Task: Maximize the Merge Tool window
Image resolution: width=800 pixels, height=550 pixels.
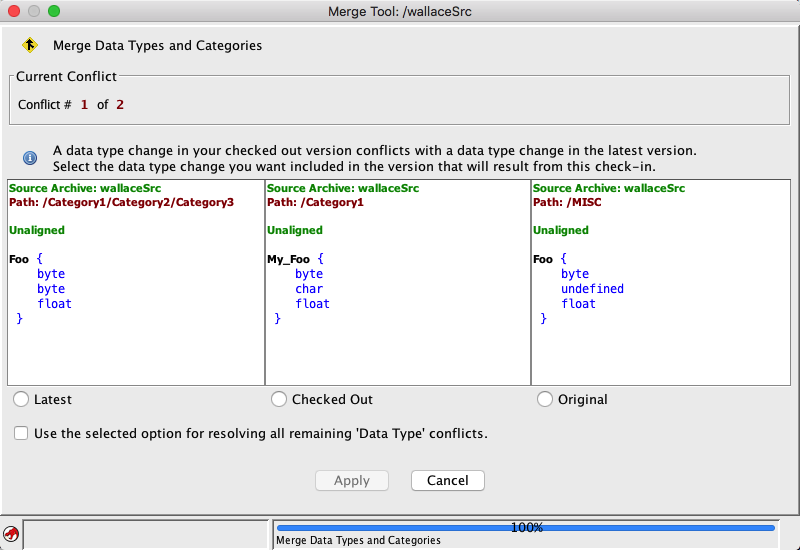Action: [x=54, y=11]
